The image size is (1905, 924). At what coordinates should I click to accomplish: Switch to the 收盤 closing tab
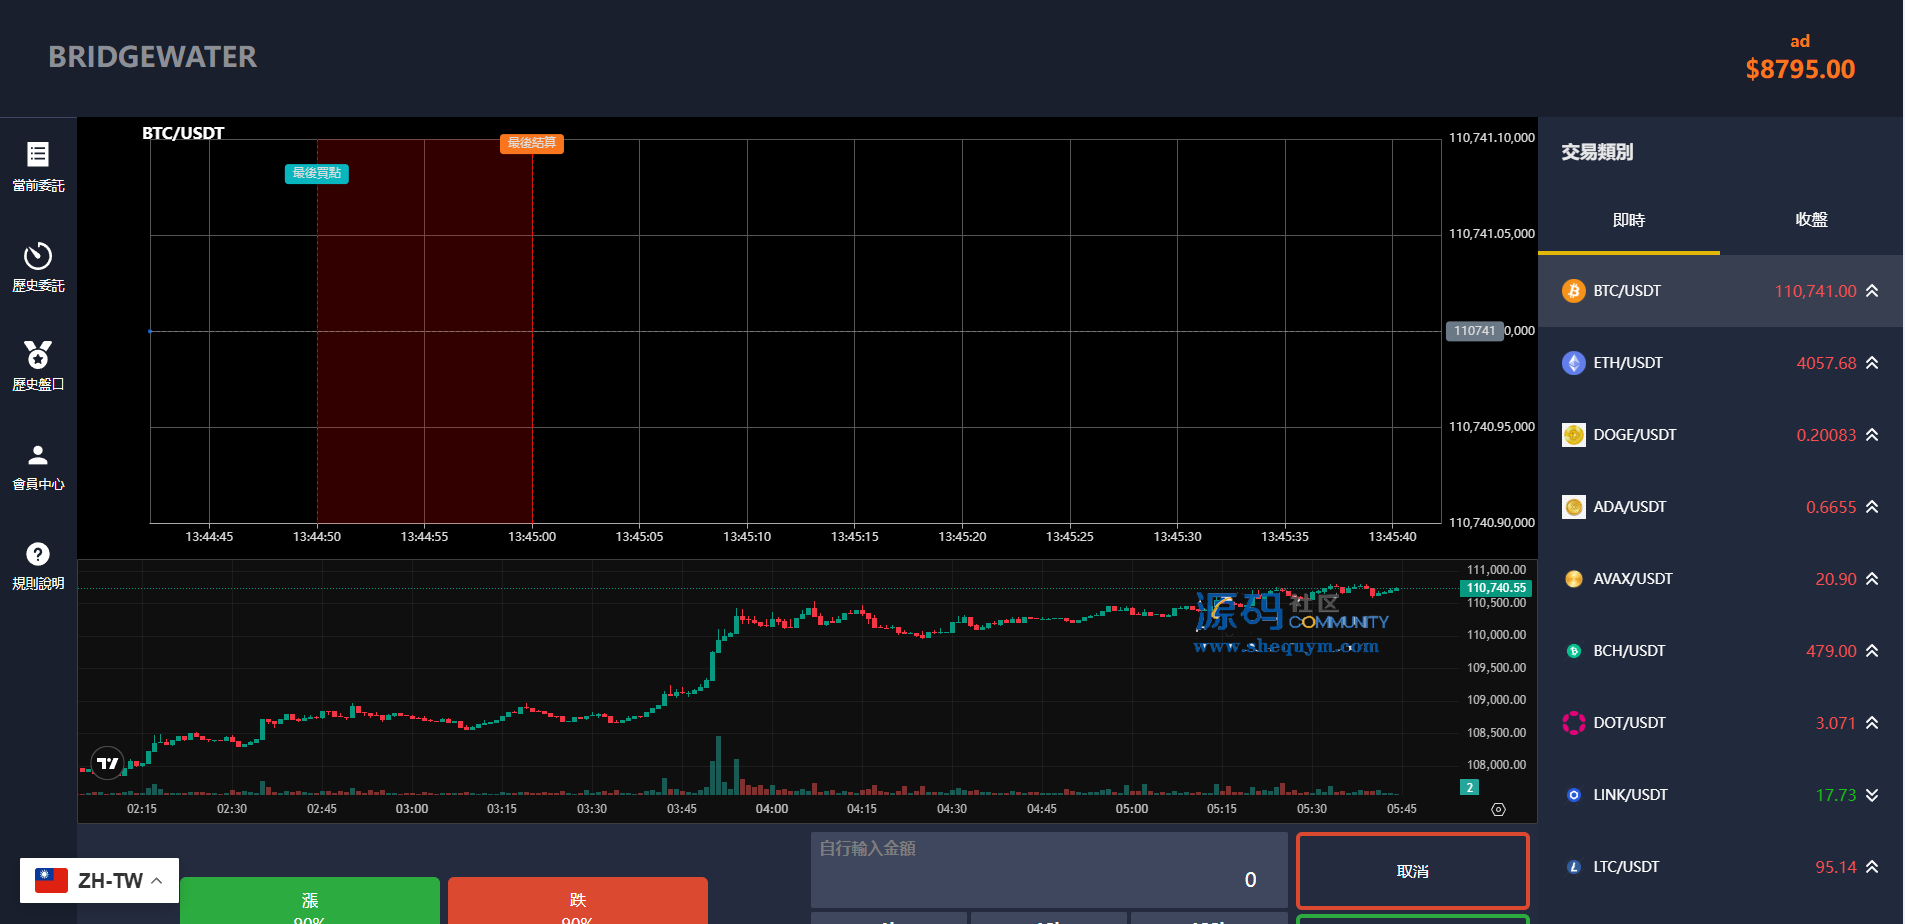[1811, 220]
